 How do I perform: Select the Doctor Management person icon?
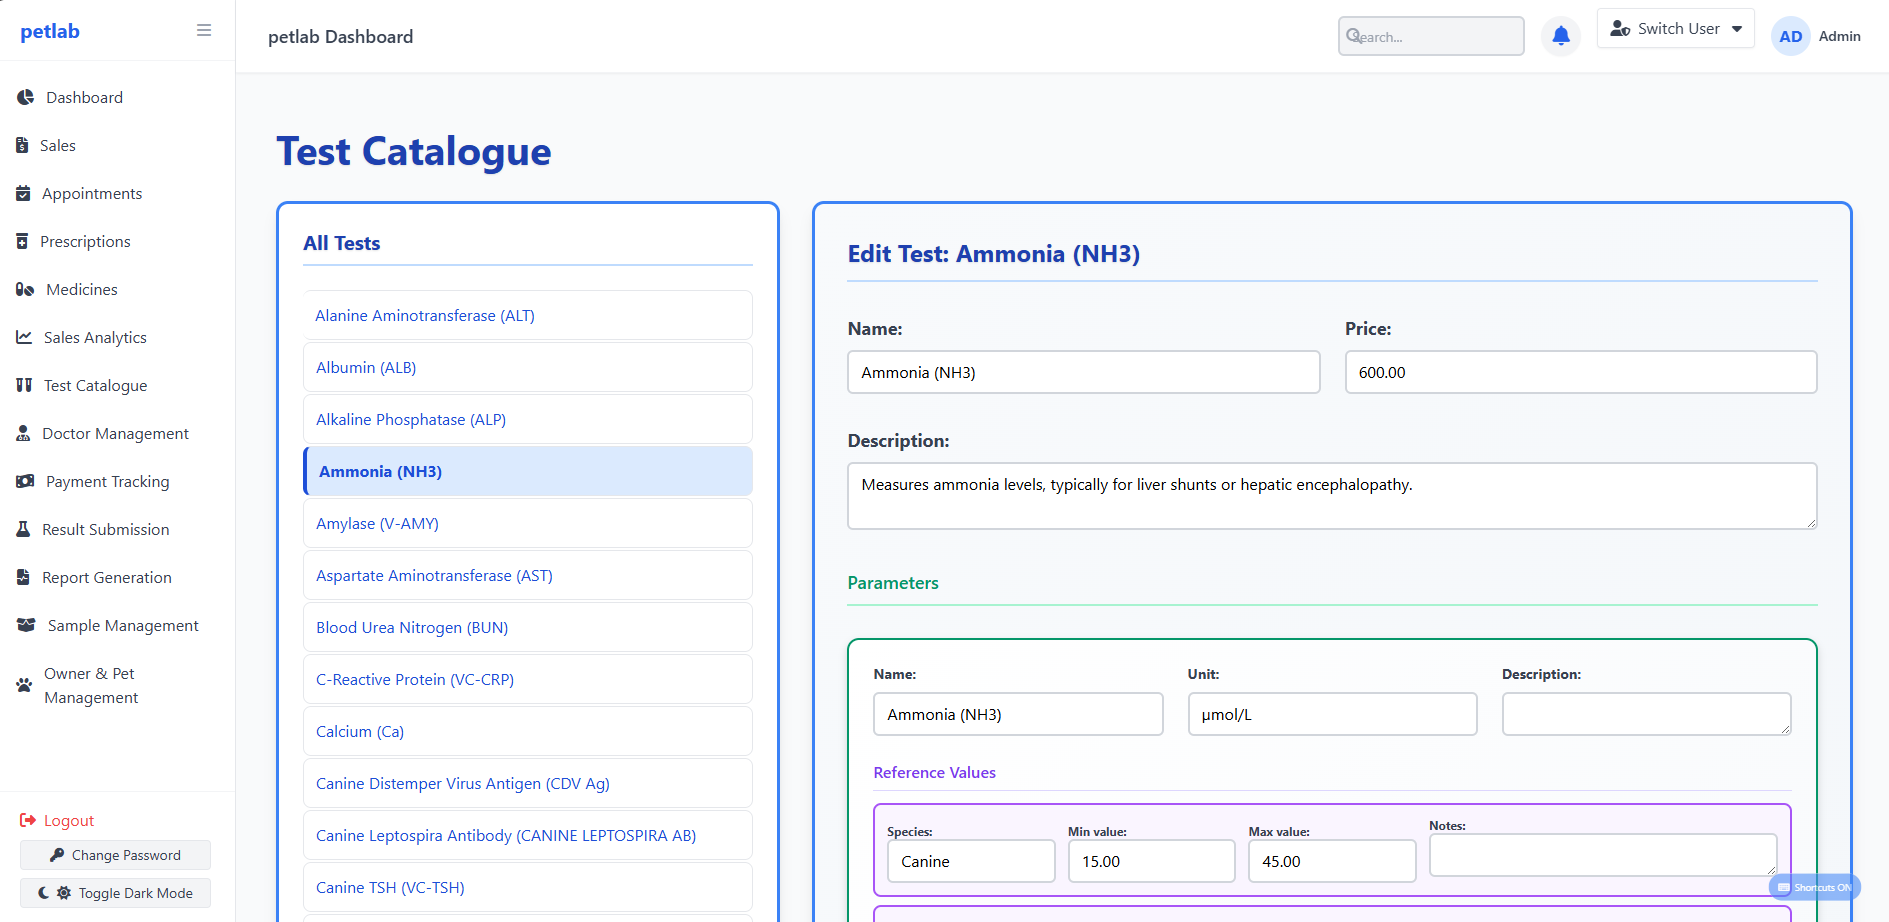[24, 433]
